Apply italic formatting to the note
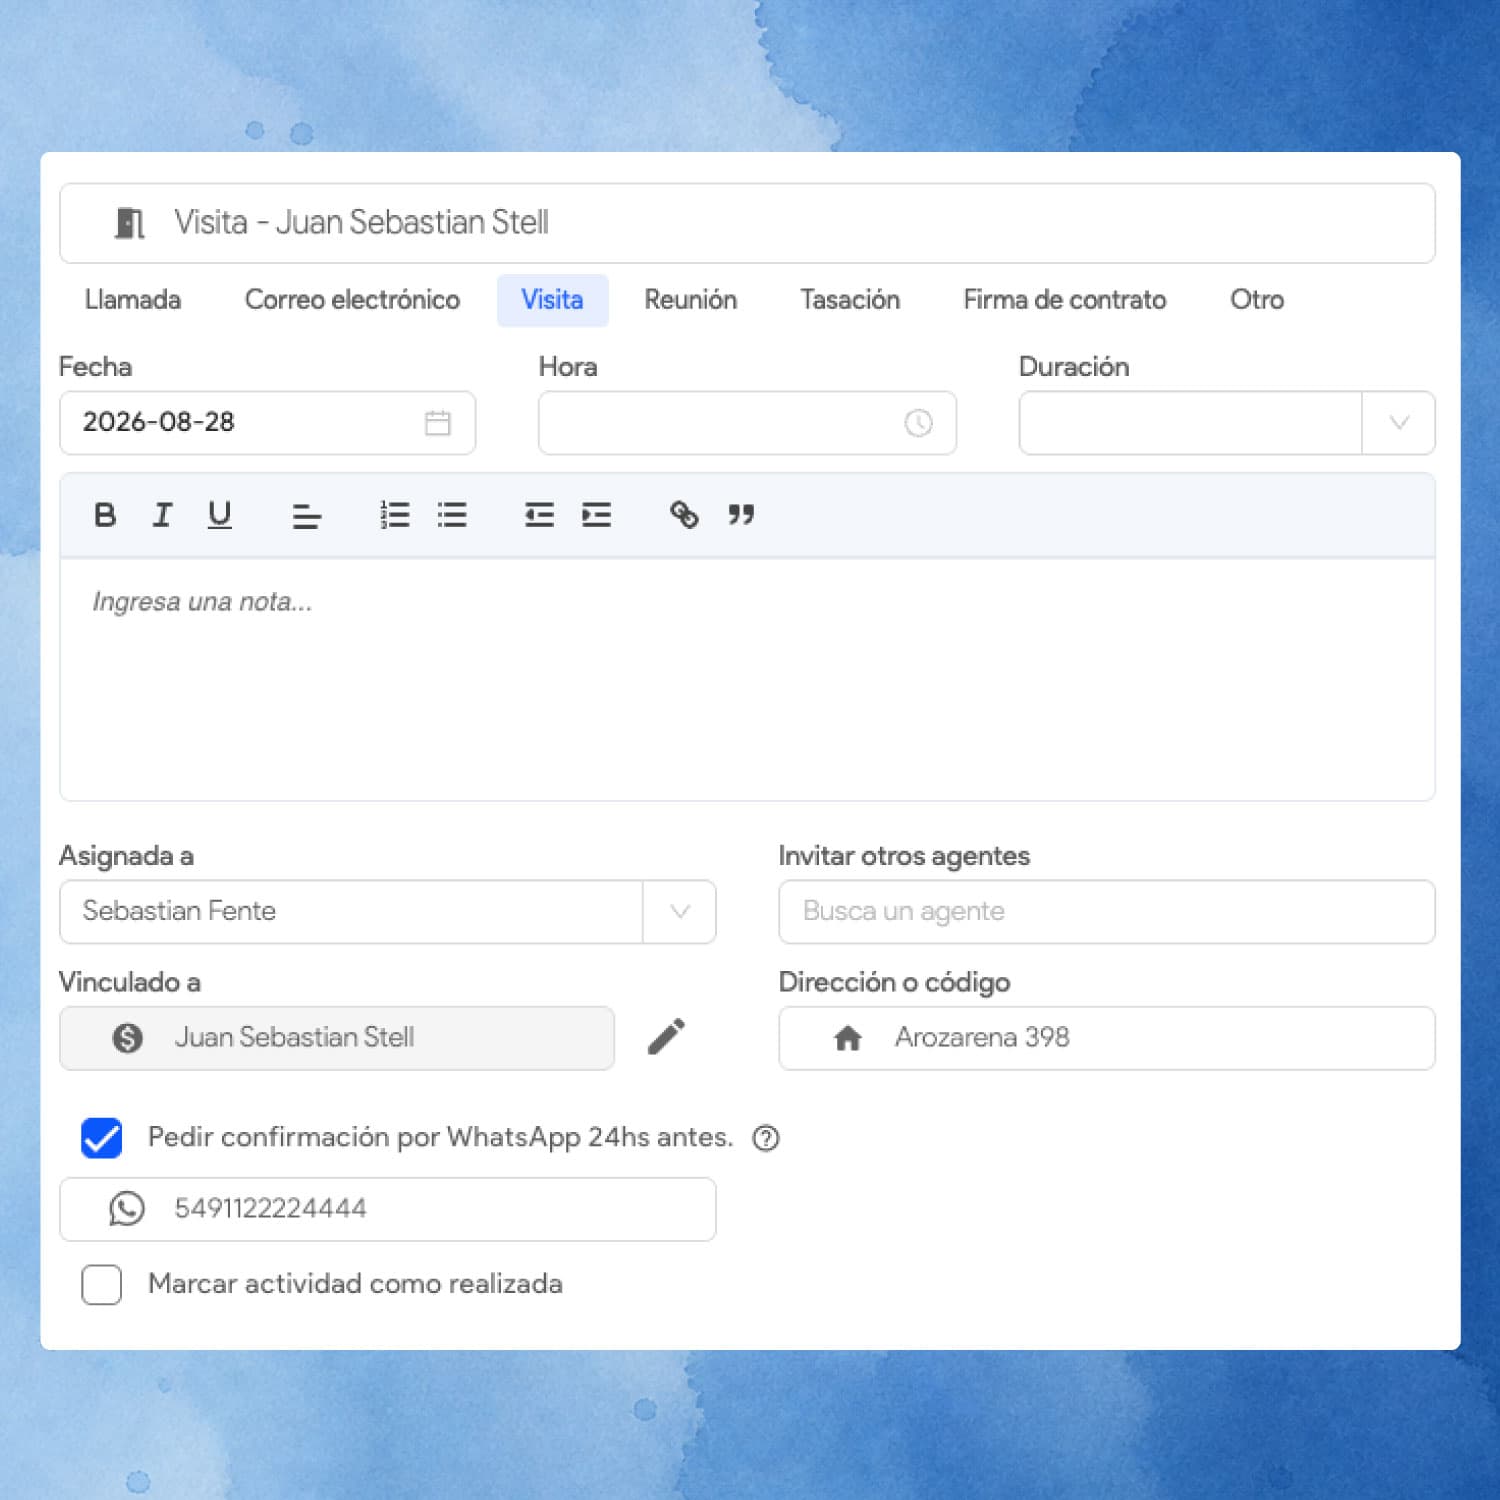1500x1500 pixels. 162,515
